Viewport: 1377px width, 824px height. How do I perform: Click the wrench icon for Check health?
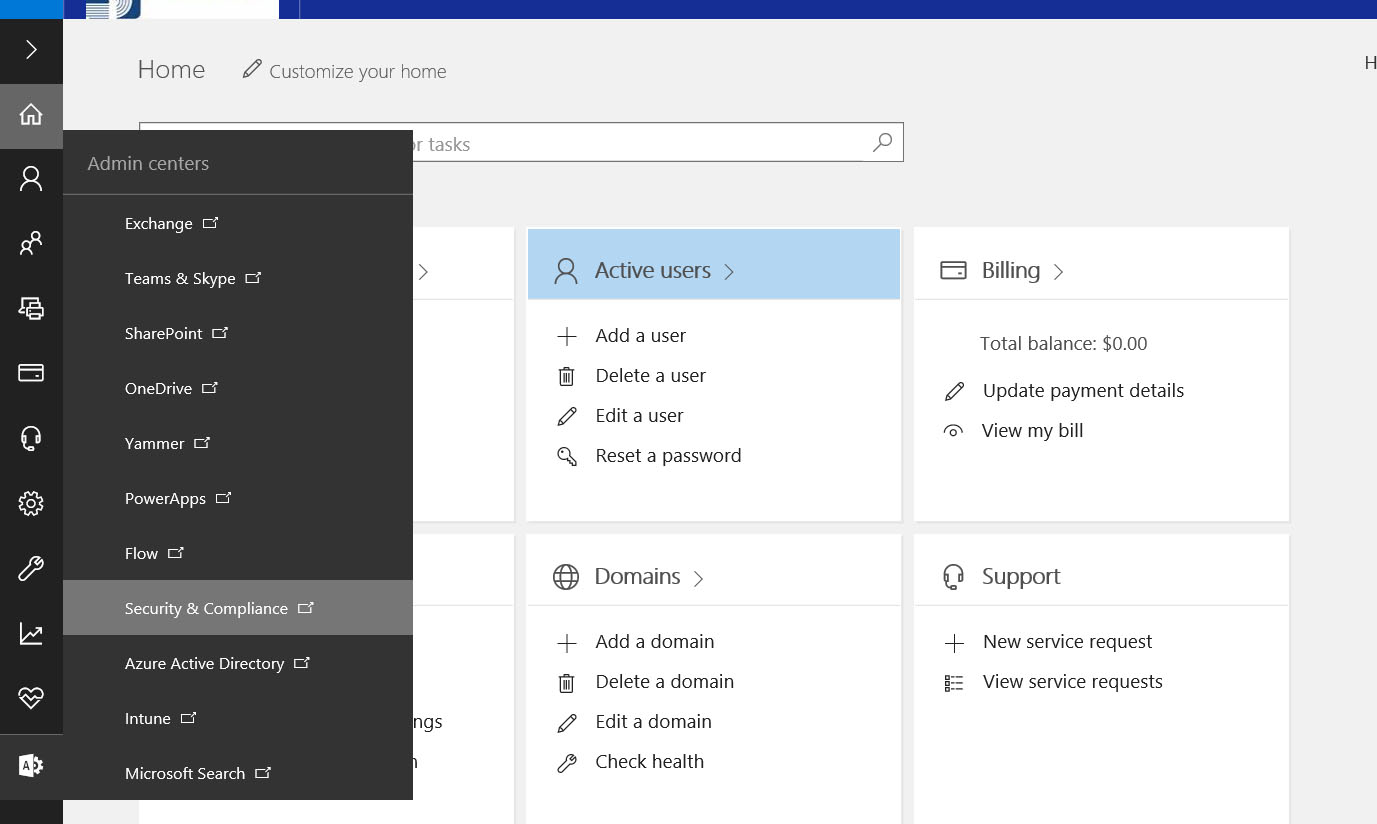pos(567,763)
